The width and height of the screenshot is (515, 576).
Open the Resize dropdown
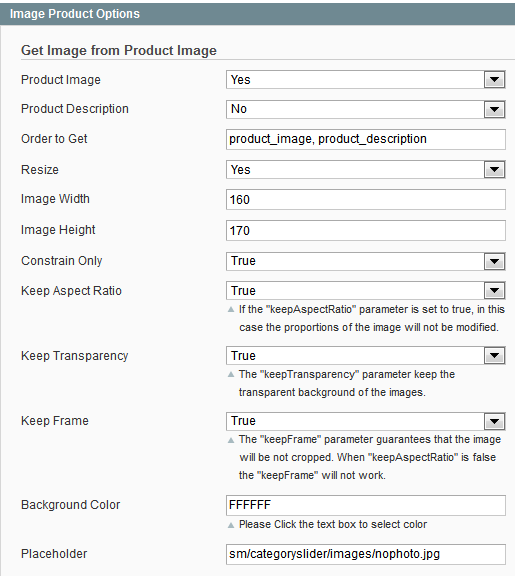pyautogui.click(x=365, y=170)
